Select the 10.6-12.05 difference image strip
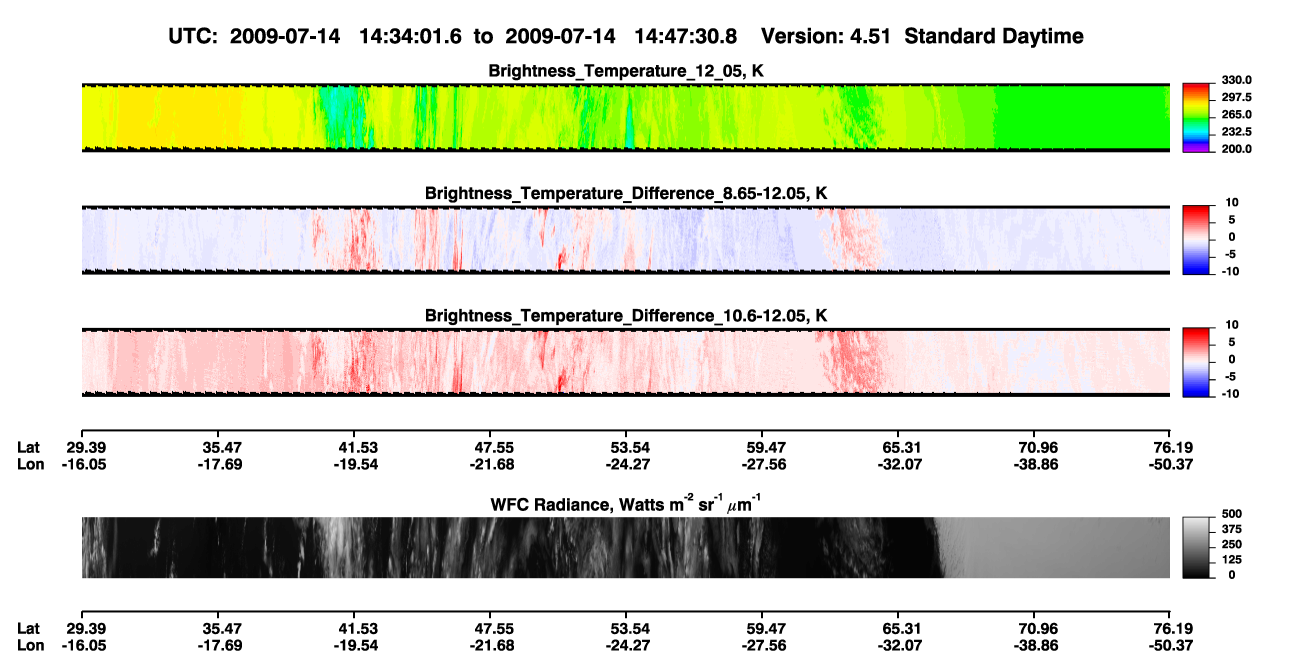The height and width of the screenshot is (667, 1300). tap(626, 362)
